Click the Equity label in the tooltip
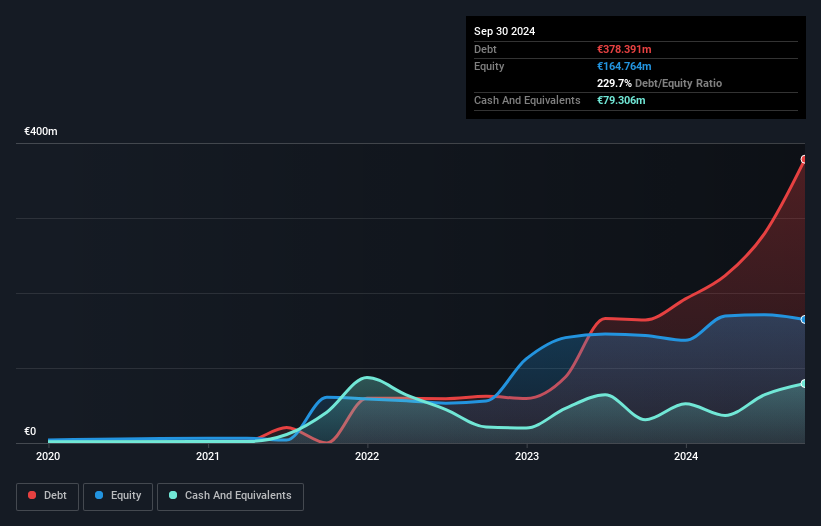This screenshot has height=526, width=821. (489, 66)
